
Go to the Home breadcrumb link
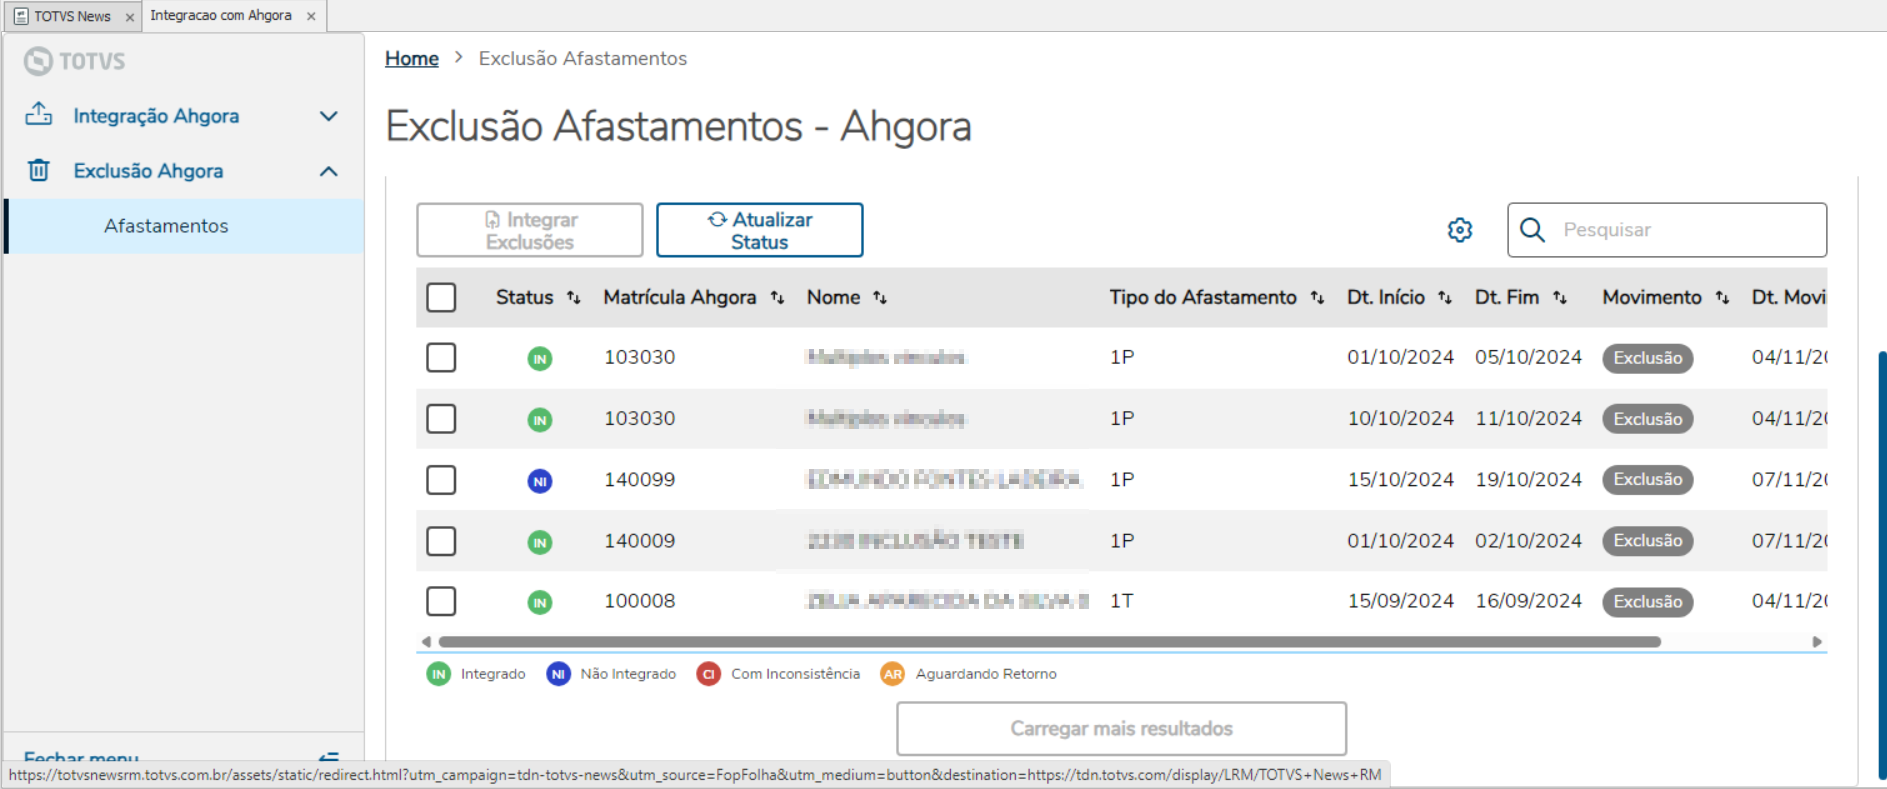tap(412, 58)
